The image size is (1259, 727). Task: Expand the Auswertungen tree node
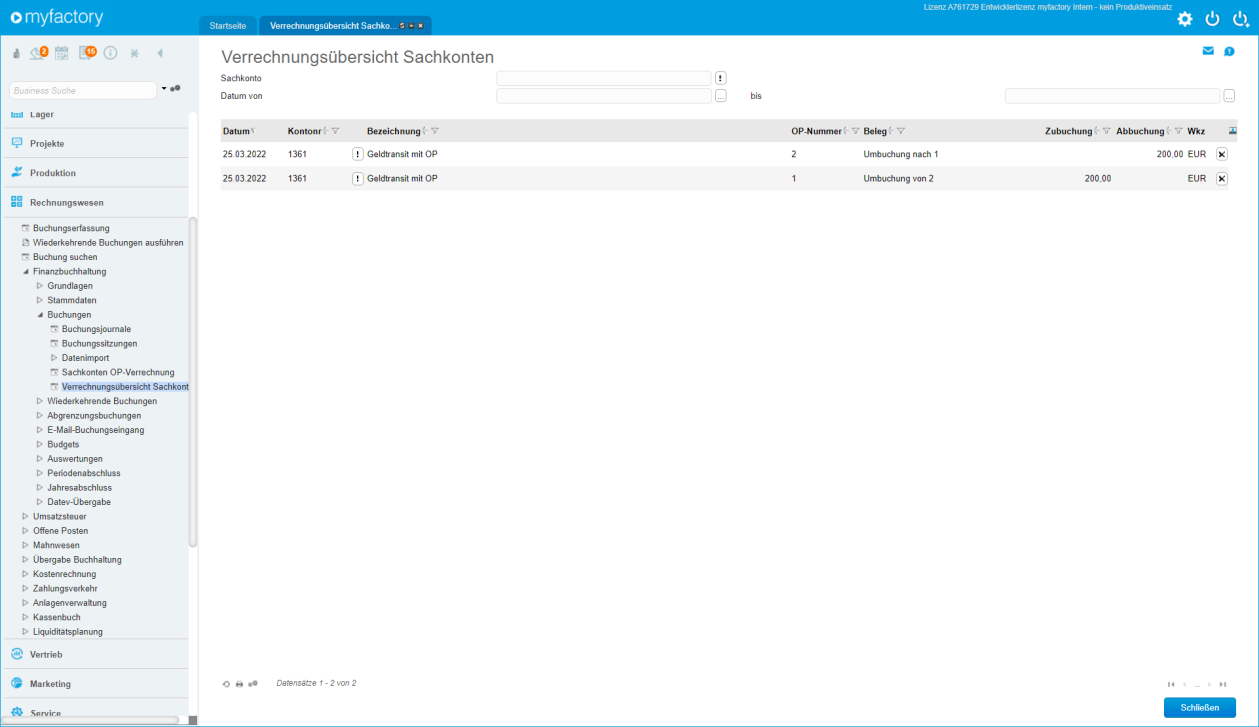(x=40, y=459)
